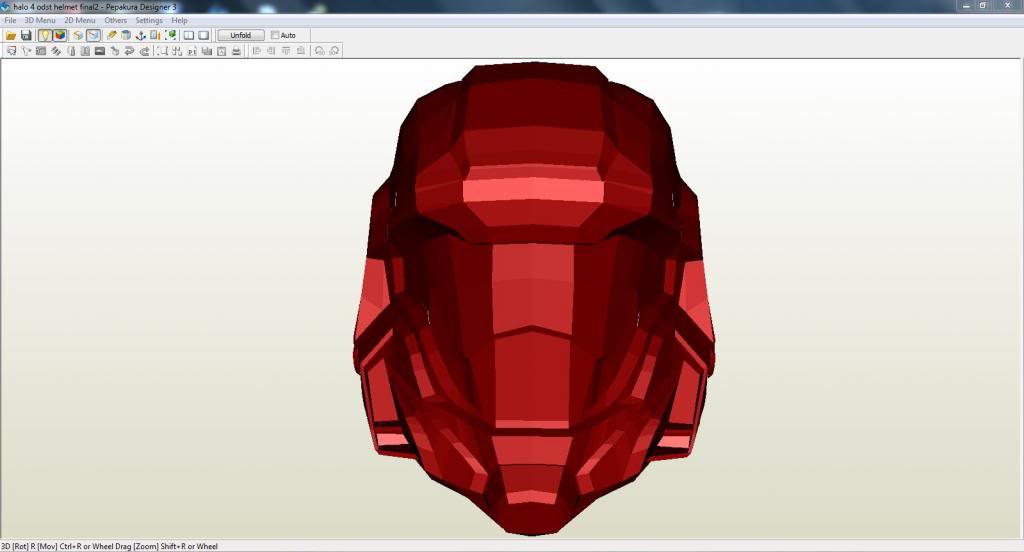Click the green cube selection icon
The width and height of the screenshot is (1024, 552).
[170, 35]
